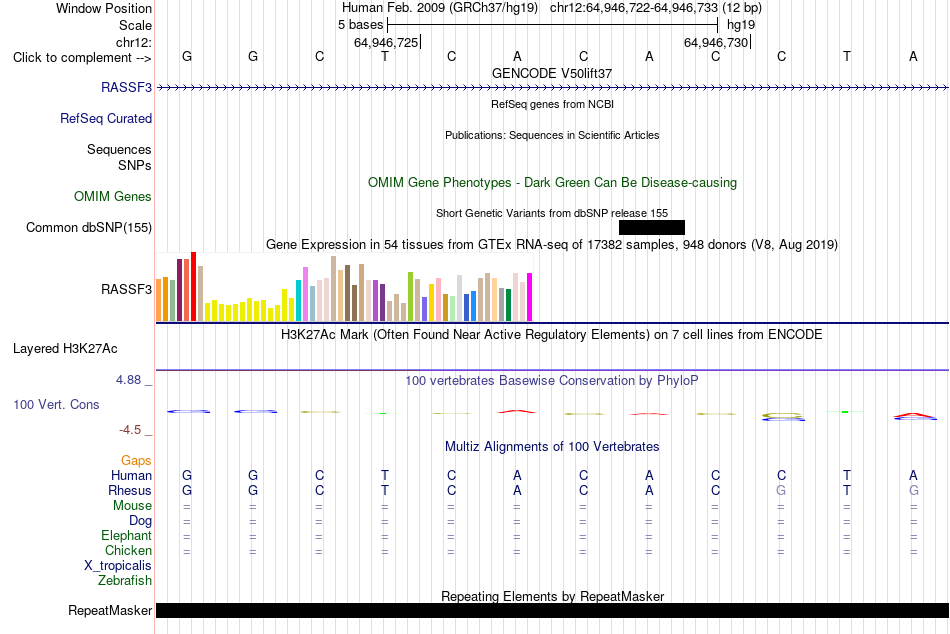This screenshot has height=634, width=950.
Task: Click the Human species label
Action: tap(131, 475)
